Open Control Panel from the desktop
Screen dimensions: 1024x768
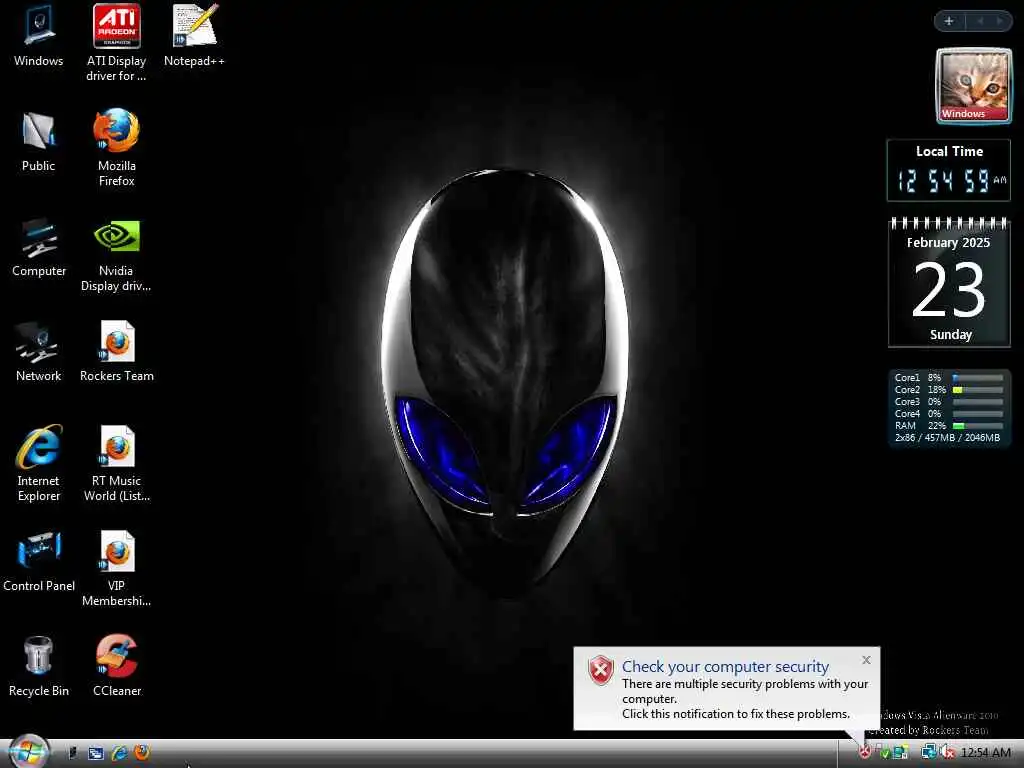point(39,562)
